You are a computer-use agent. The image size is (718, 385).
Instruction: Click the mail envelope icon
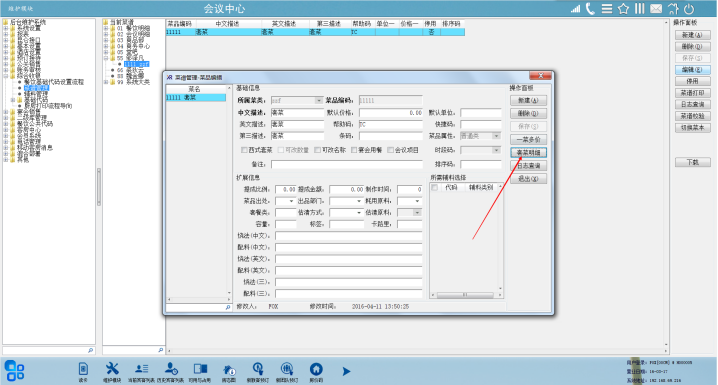click(x=656, y=9)
